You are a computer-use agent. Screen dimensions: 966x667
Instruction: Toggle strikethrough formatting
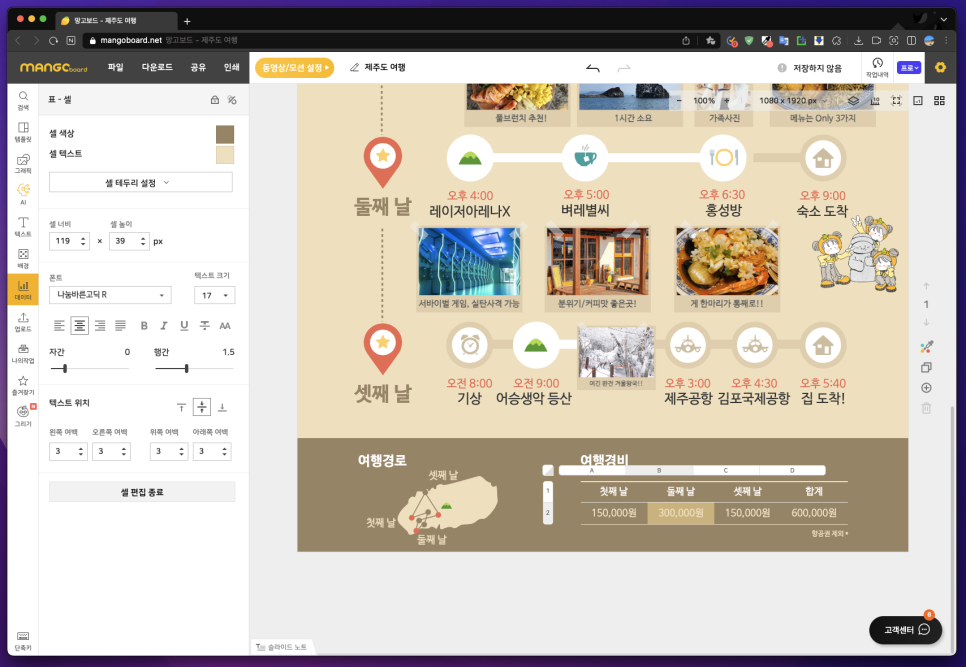pos(205,326)
